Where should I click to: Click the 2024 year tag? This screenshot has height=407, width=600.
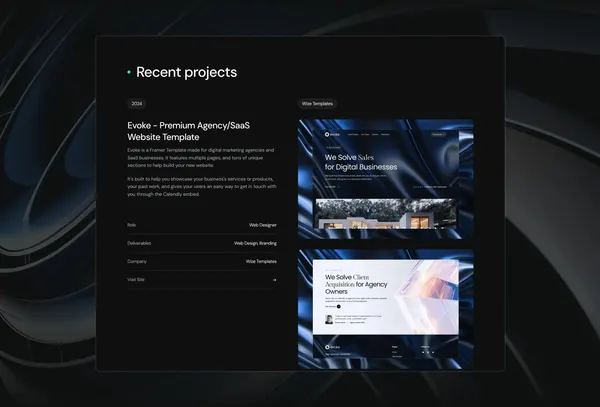tap(137, 104)
